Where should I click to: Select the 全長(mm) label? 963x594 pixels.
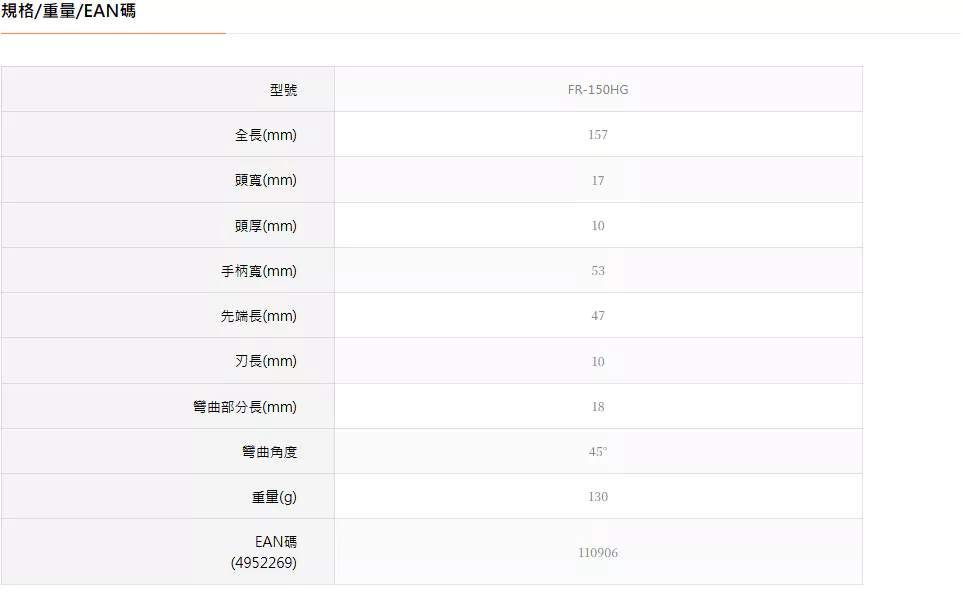pyautogui.click(x=265, y=135)
